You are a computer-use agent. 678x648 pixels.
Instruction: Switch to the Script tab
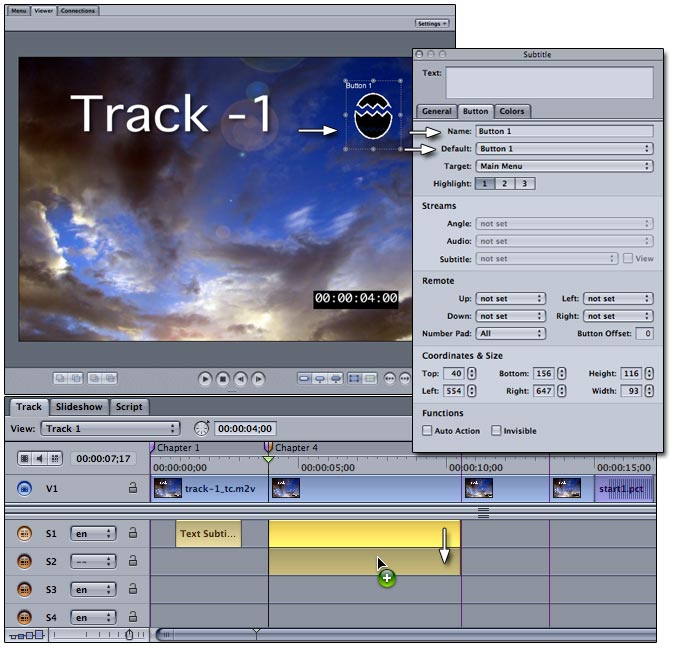tap(129, 407)
